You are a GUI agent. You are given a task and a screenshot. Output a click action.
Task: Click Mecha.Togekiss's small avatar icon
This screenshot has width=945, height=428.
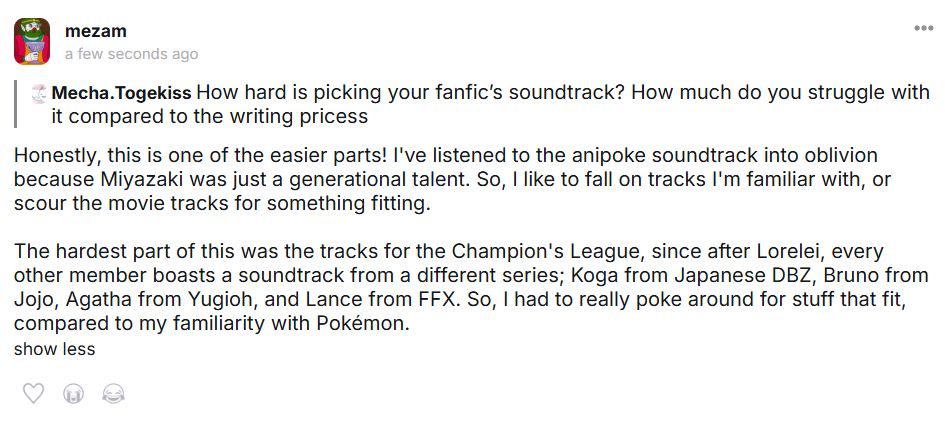point(40,93)
